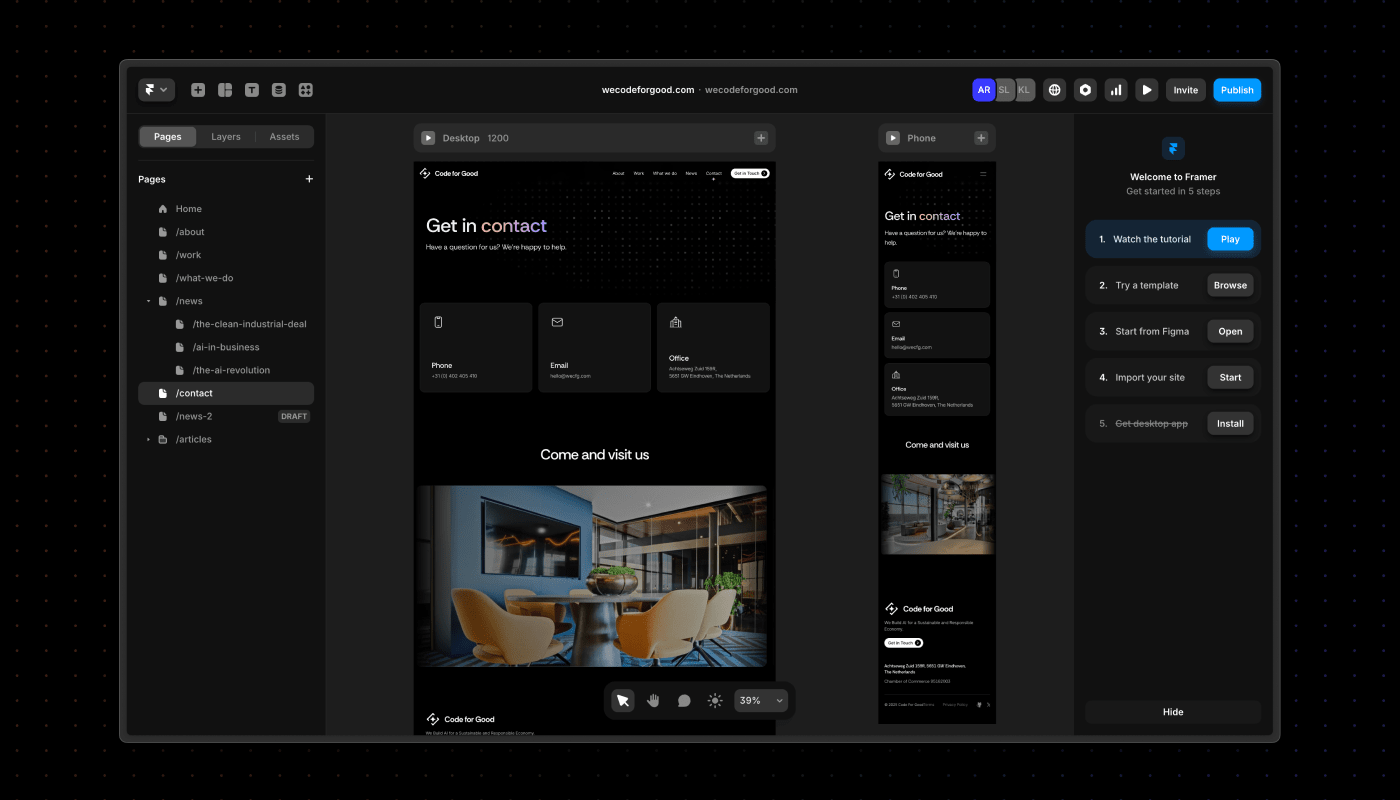Select the Office card in desktop canvas

click(713, 347)
